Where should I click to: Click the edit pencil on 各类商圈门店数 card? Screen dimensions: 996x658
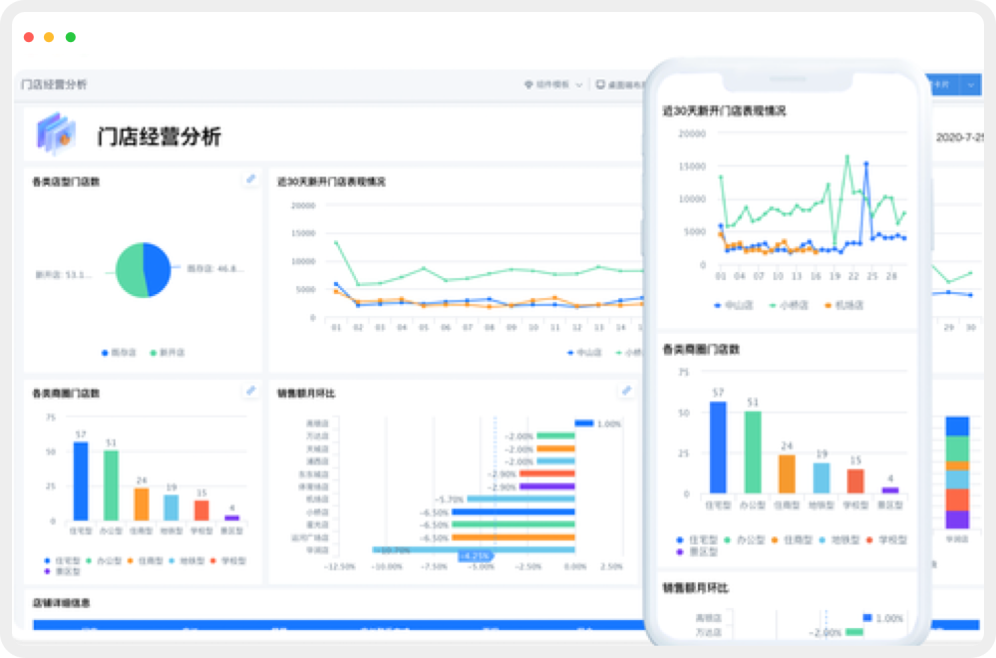pos(250,391)
